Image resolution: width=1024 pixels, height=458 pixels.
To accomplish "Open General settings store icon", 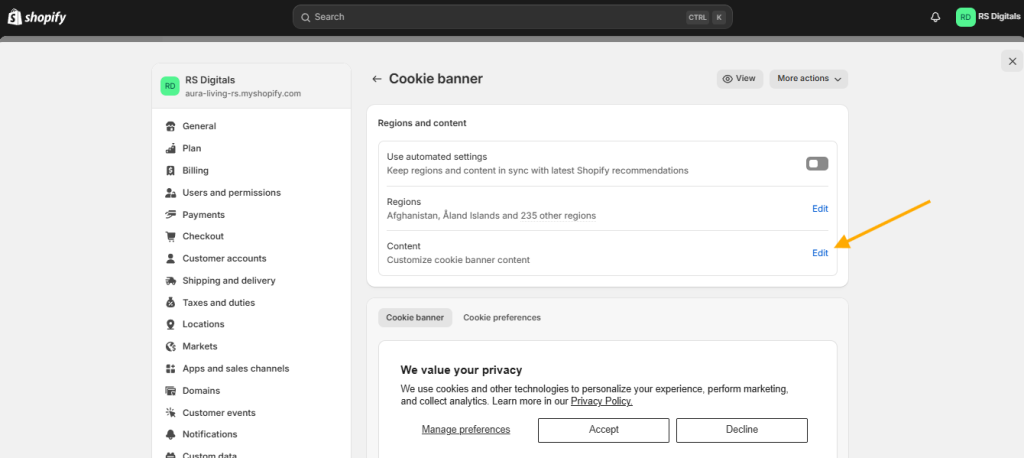I will 170,126.
